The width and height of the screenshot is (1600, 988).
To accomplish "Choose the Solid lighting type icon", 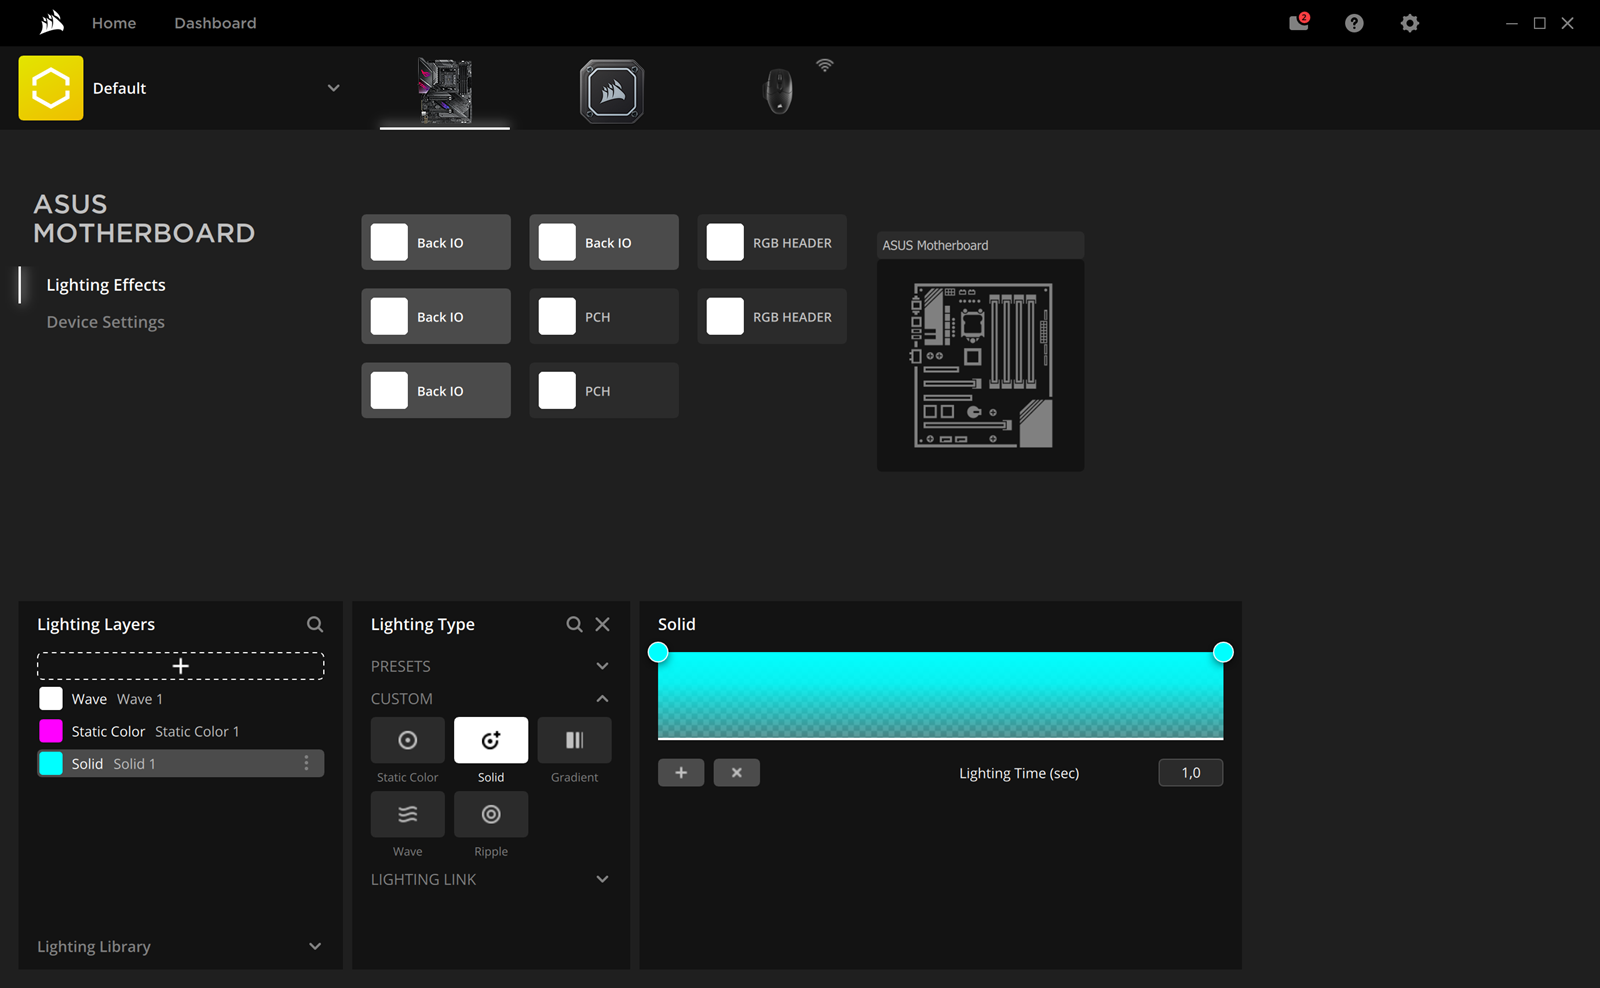I will (x=491, y=740).
